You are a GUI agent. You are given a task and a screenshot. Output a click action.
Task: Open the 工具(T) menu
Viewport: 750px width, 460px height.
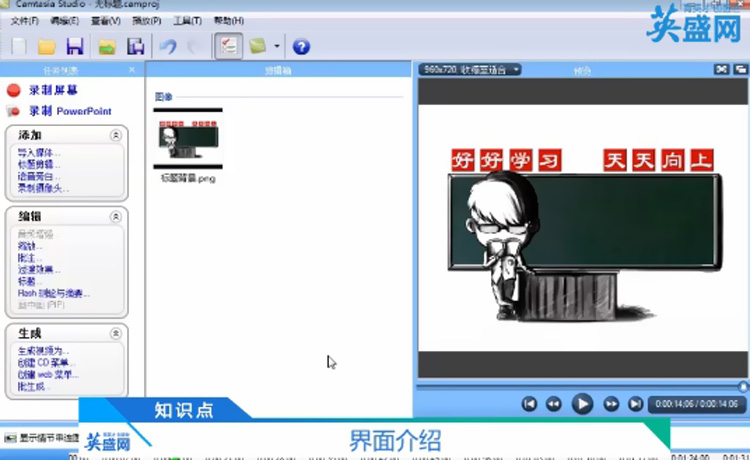[187, 21]
